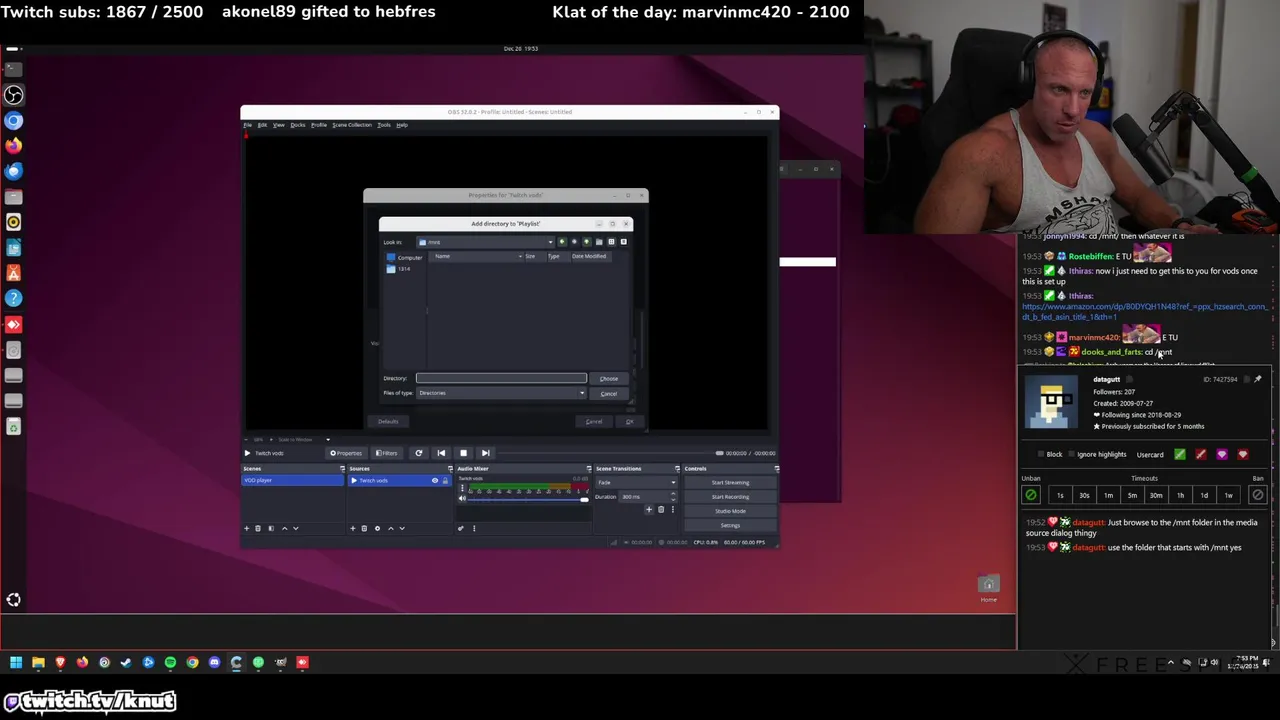1280x720 pixels.
Task: Open the OBS Tools menu
Action: point(384,125)
